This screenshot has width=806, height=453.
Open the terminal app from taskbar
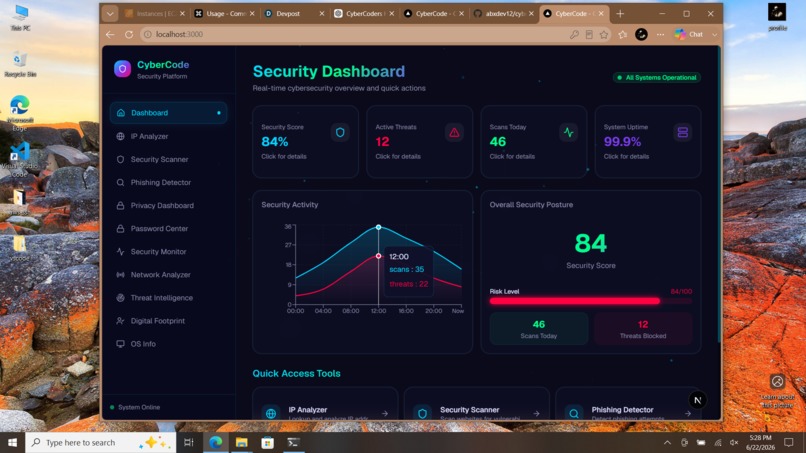click(x=294, y=443)
